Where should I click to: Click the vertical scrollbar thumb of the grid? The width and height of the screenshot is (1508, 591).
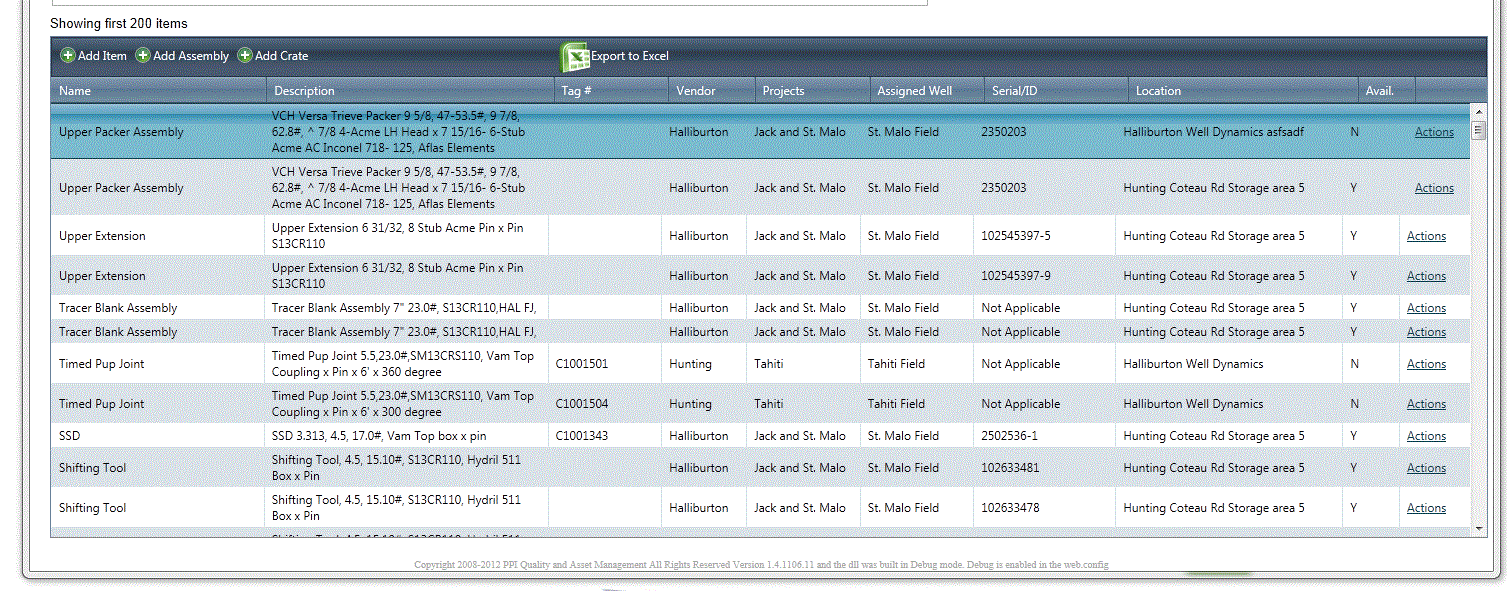[x=1478, y=130]
